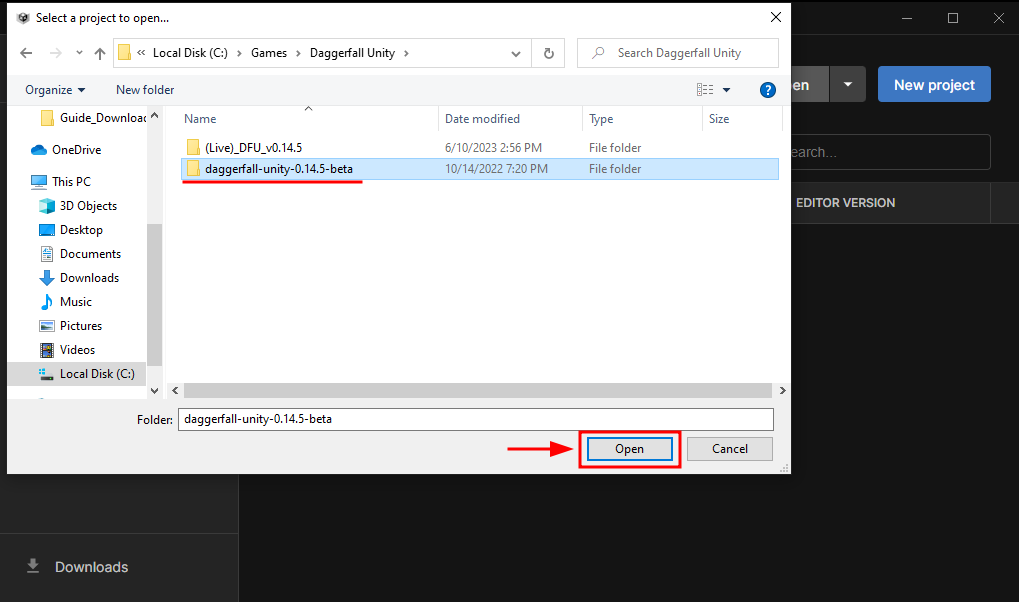The image size is (1019, 602).
Task: Close the Select a project dialog
Action: click(x=776, y=18)
